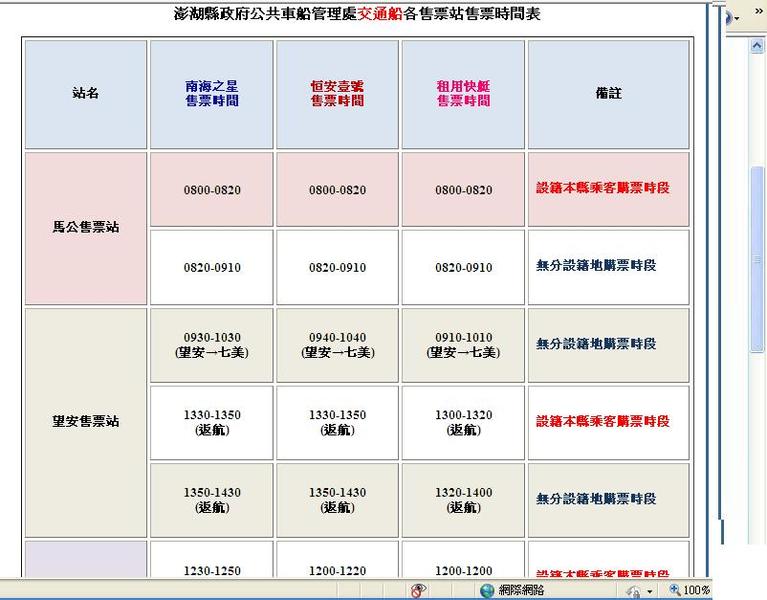Open the dropdown arrow beside the security icon
The image size is (767, 600).
tap(649, 591)
